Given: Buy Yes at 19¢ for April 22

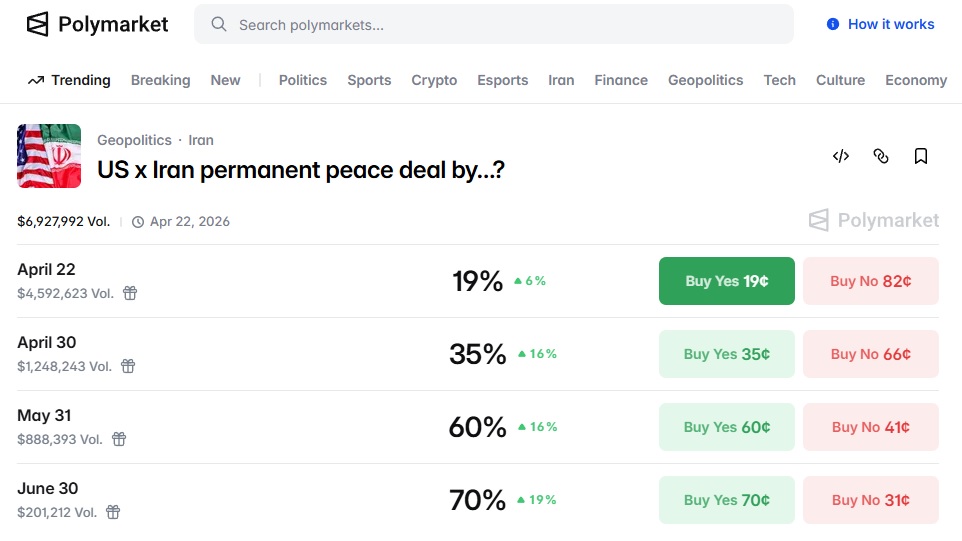Looking at the screenshot, I should (x=727, y=281).
